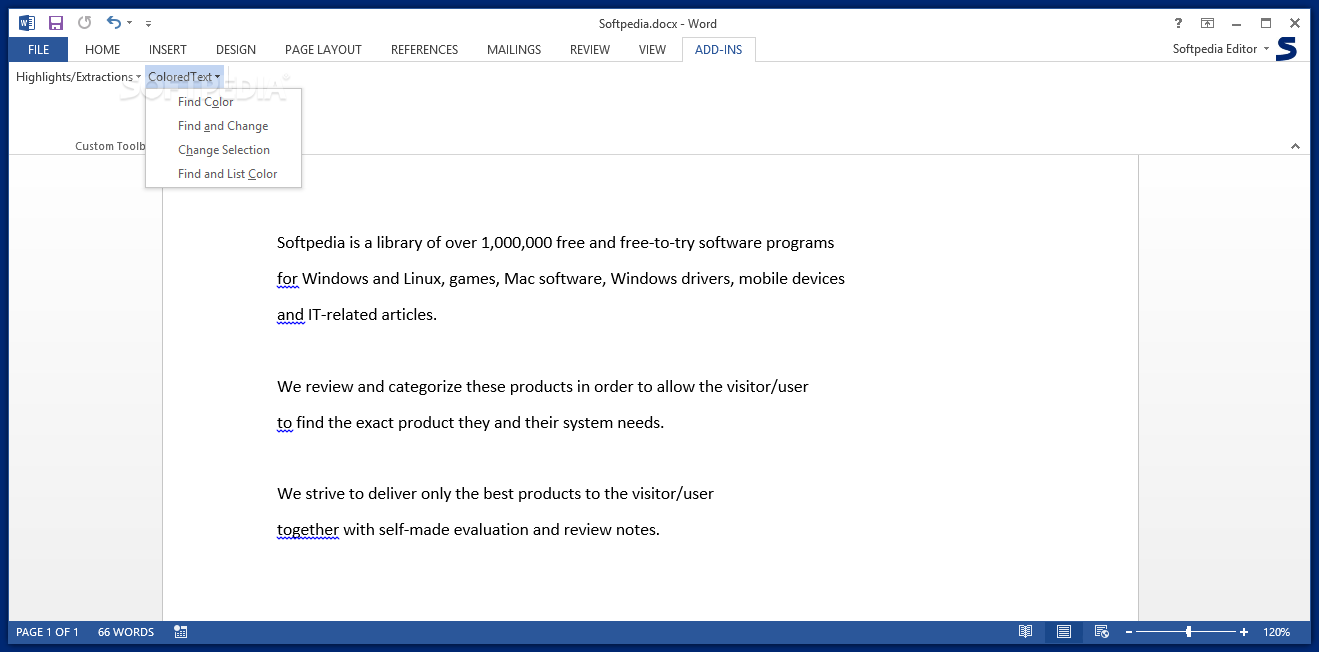
Task: Click '1,000,000' in the document
Action: [x=518, y=243]
